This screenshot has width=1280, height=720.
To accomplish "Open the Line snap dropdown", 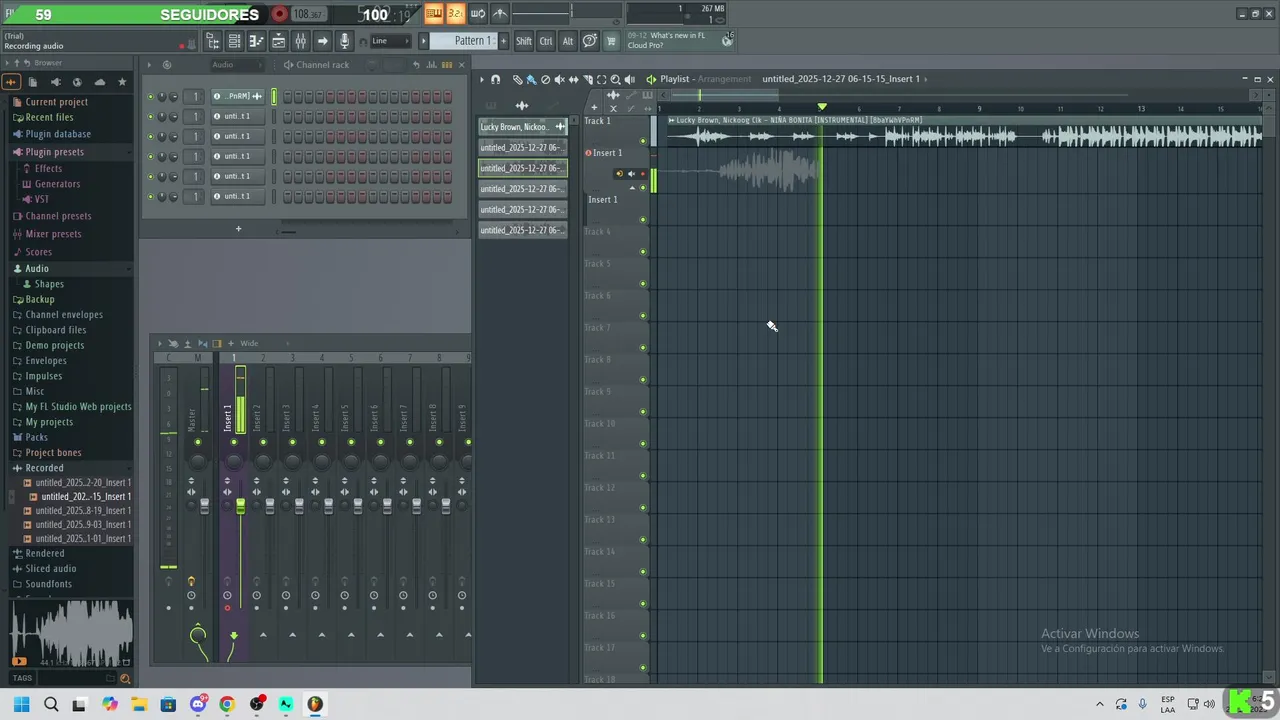I will click(x=390, y=41).
